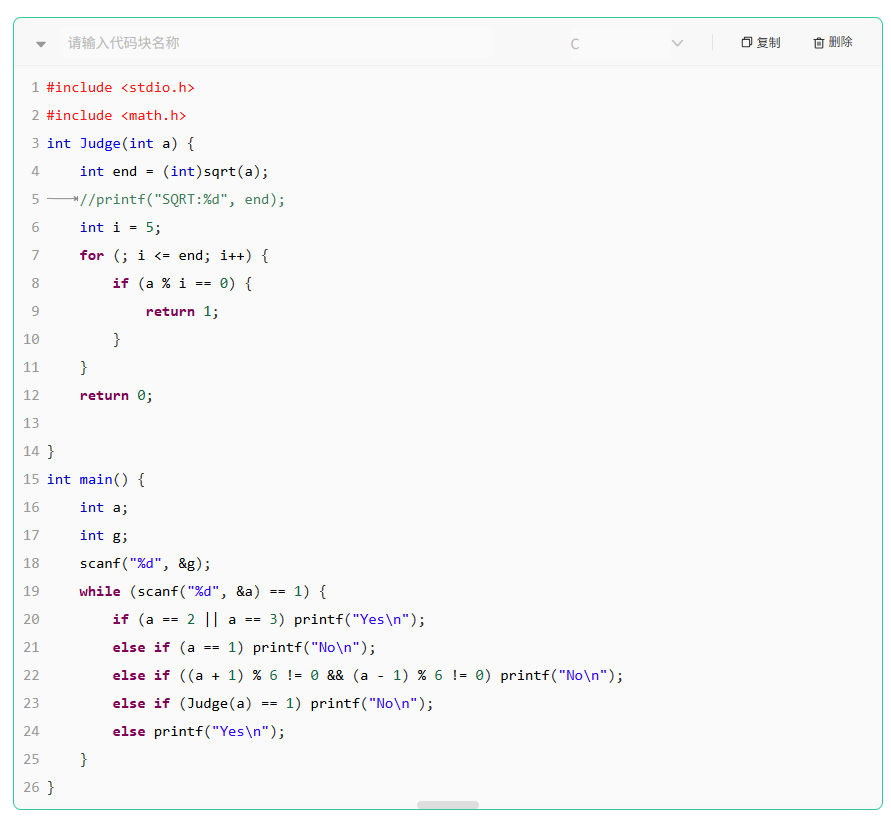Click line "return 1;"
Screen dimensions: 891x823
tap(182, 311)
